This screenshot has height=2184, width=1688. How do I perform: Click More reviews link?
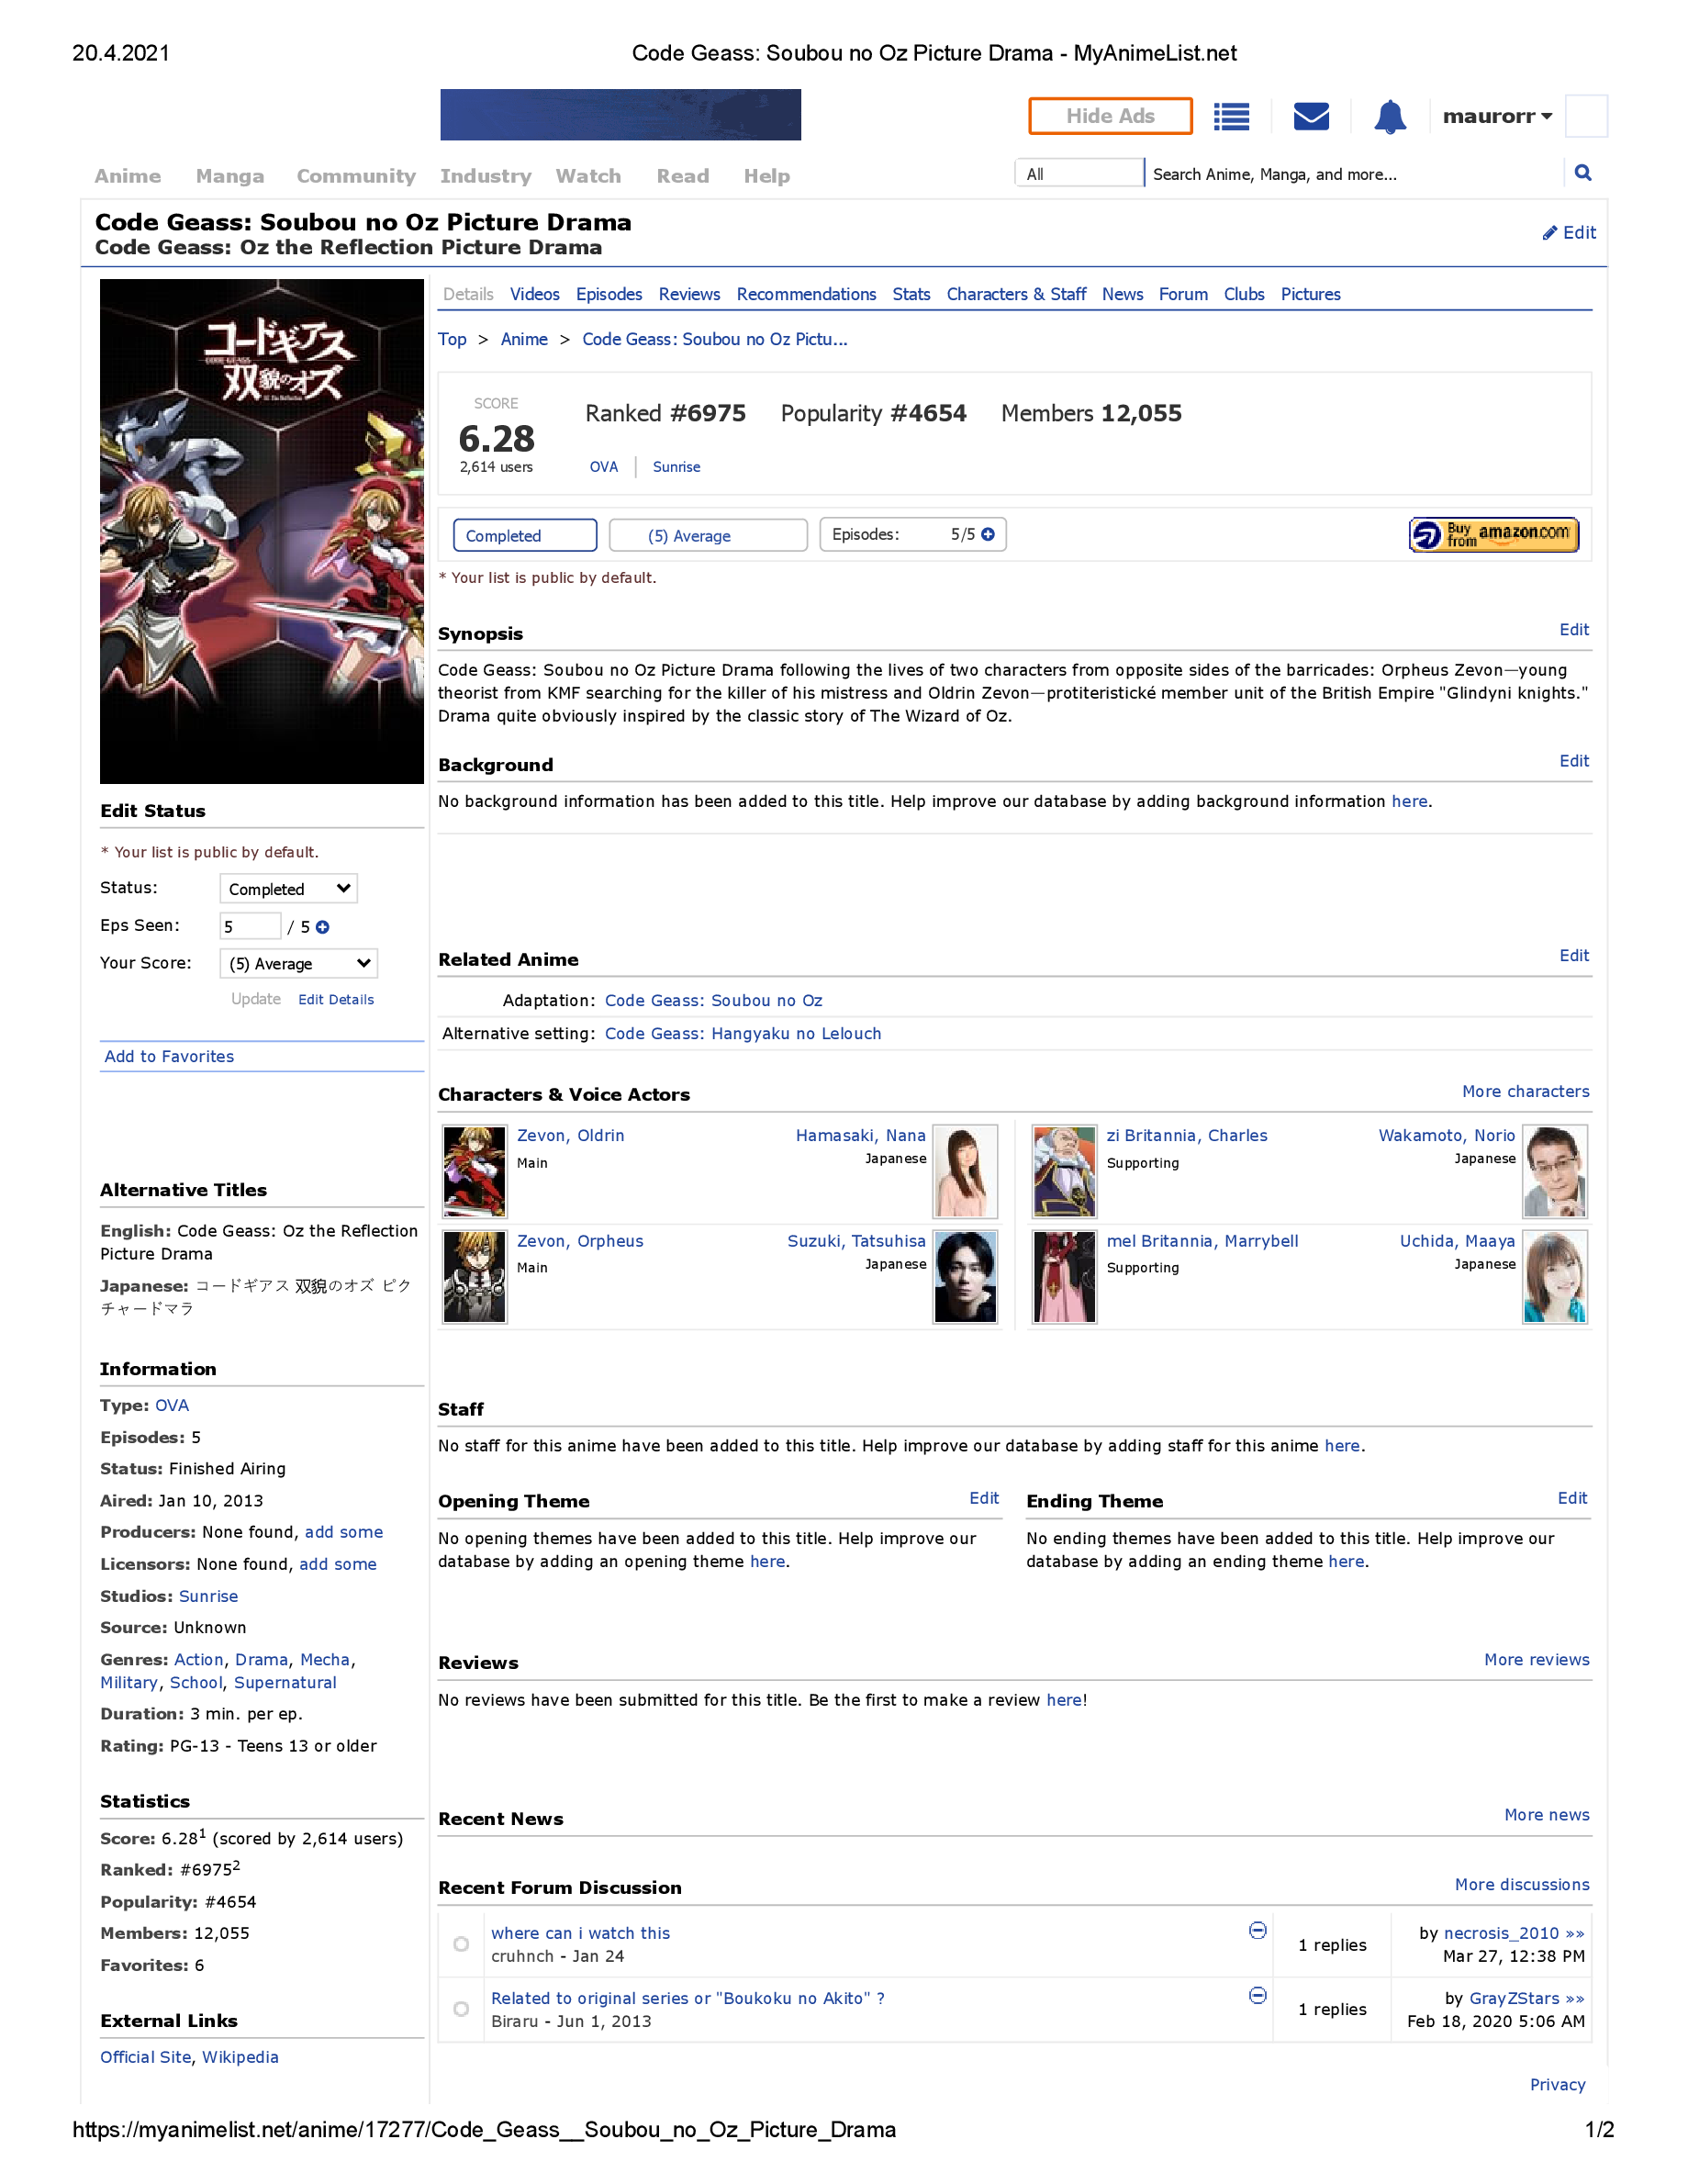point(1536,1660)
